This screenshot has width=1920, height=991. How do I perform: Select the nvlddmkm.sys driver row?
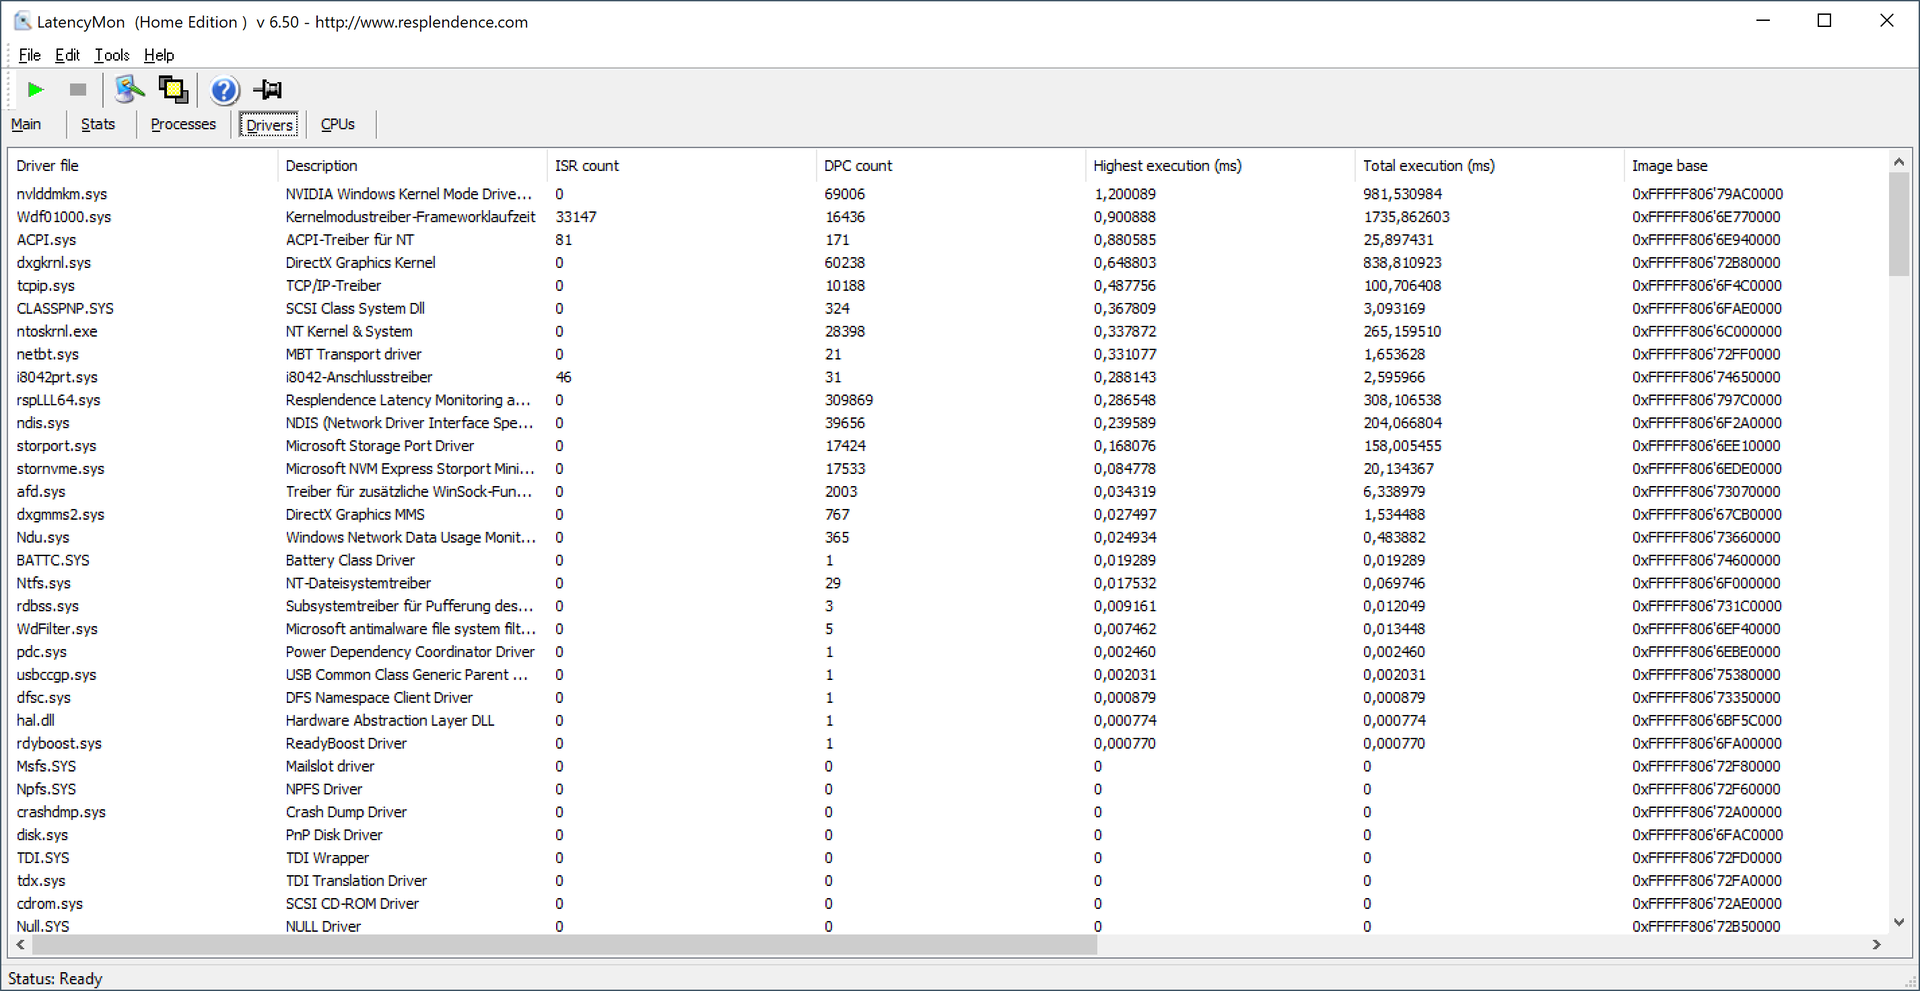pyautogui.click(x=948, y=194)
